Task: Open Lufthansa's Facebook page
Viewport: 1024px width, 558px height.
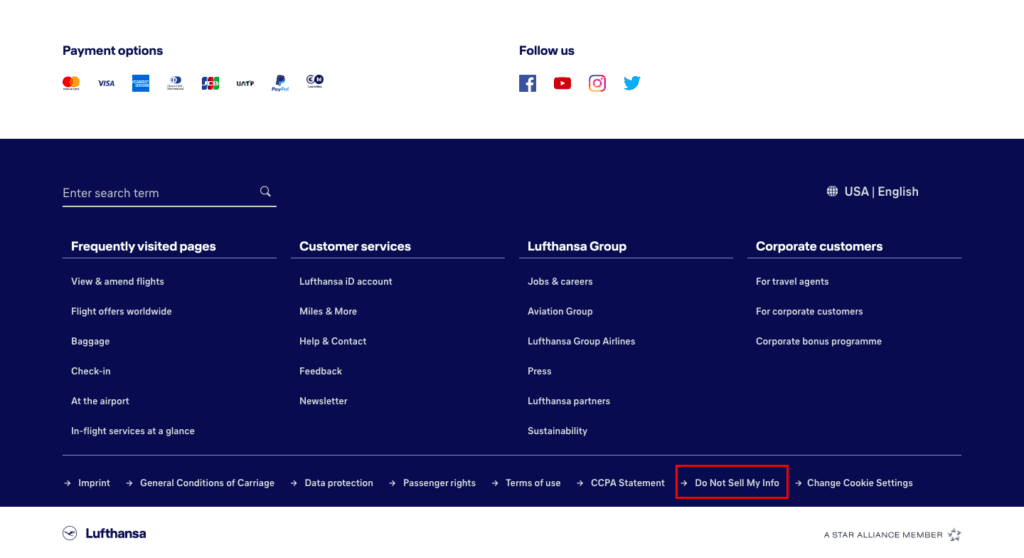Action: click(528, 83)
